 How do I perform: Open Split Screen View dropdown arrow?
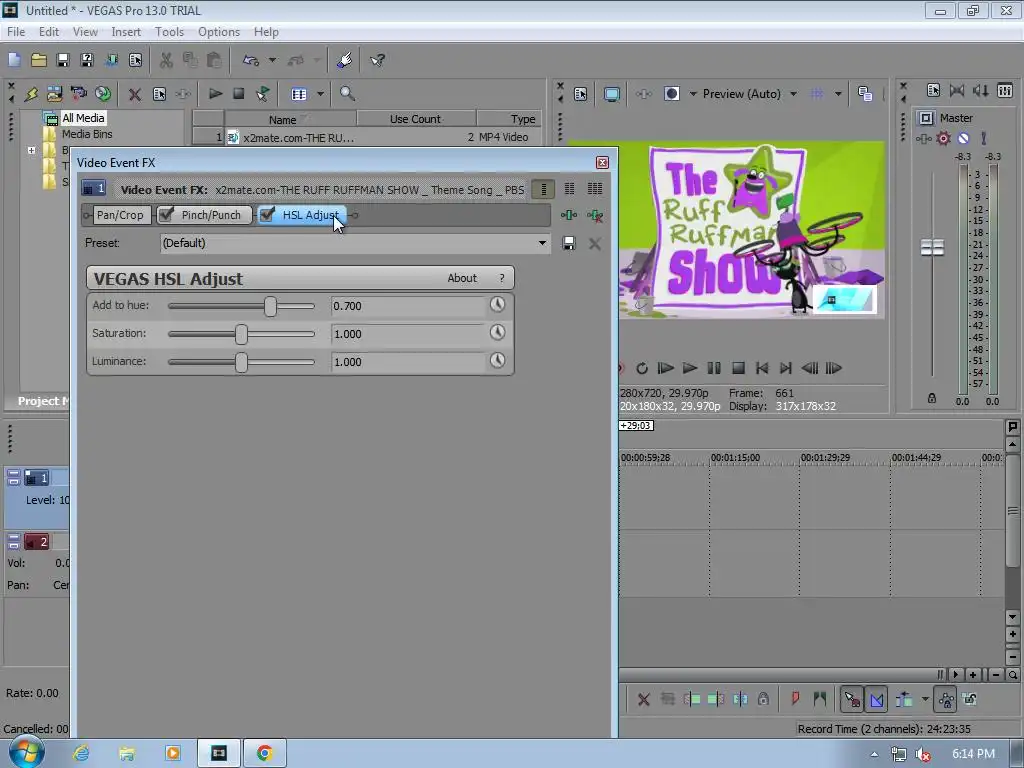point(693,94)
